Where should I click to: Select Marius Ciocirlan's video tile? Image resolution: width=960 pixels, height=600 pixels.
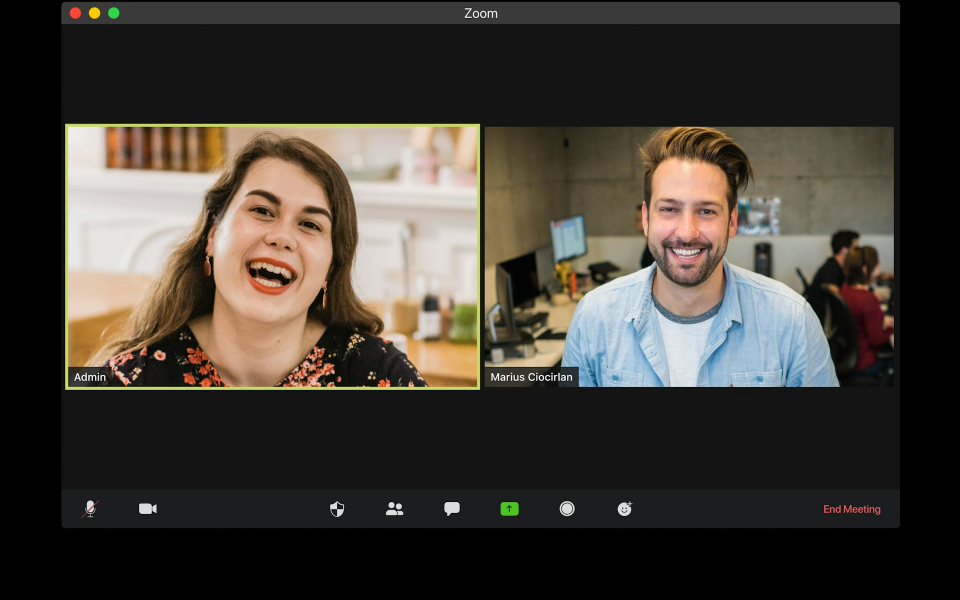click(689, 256)
